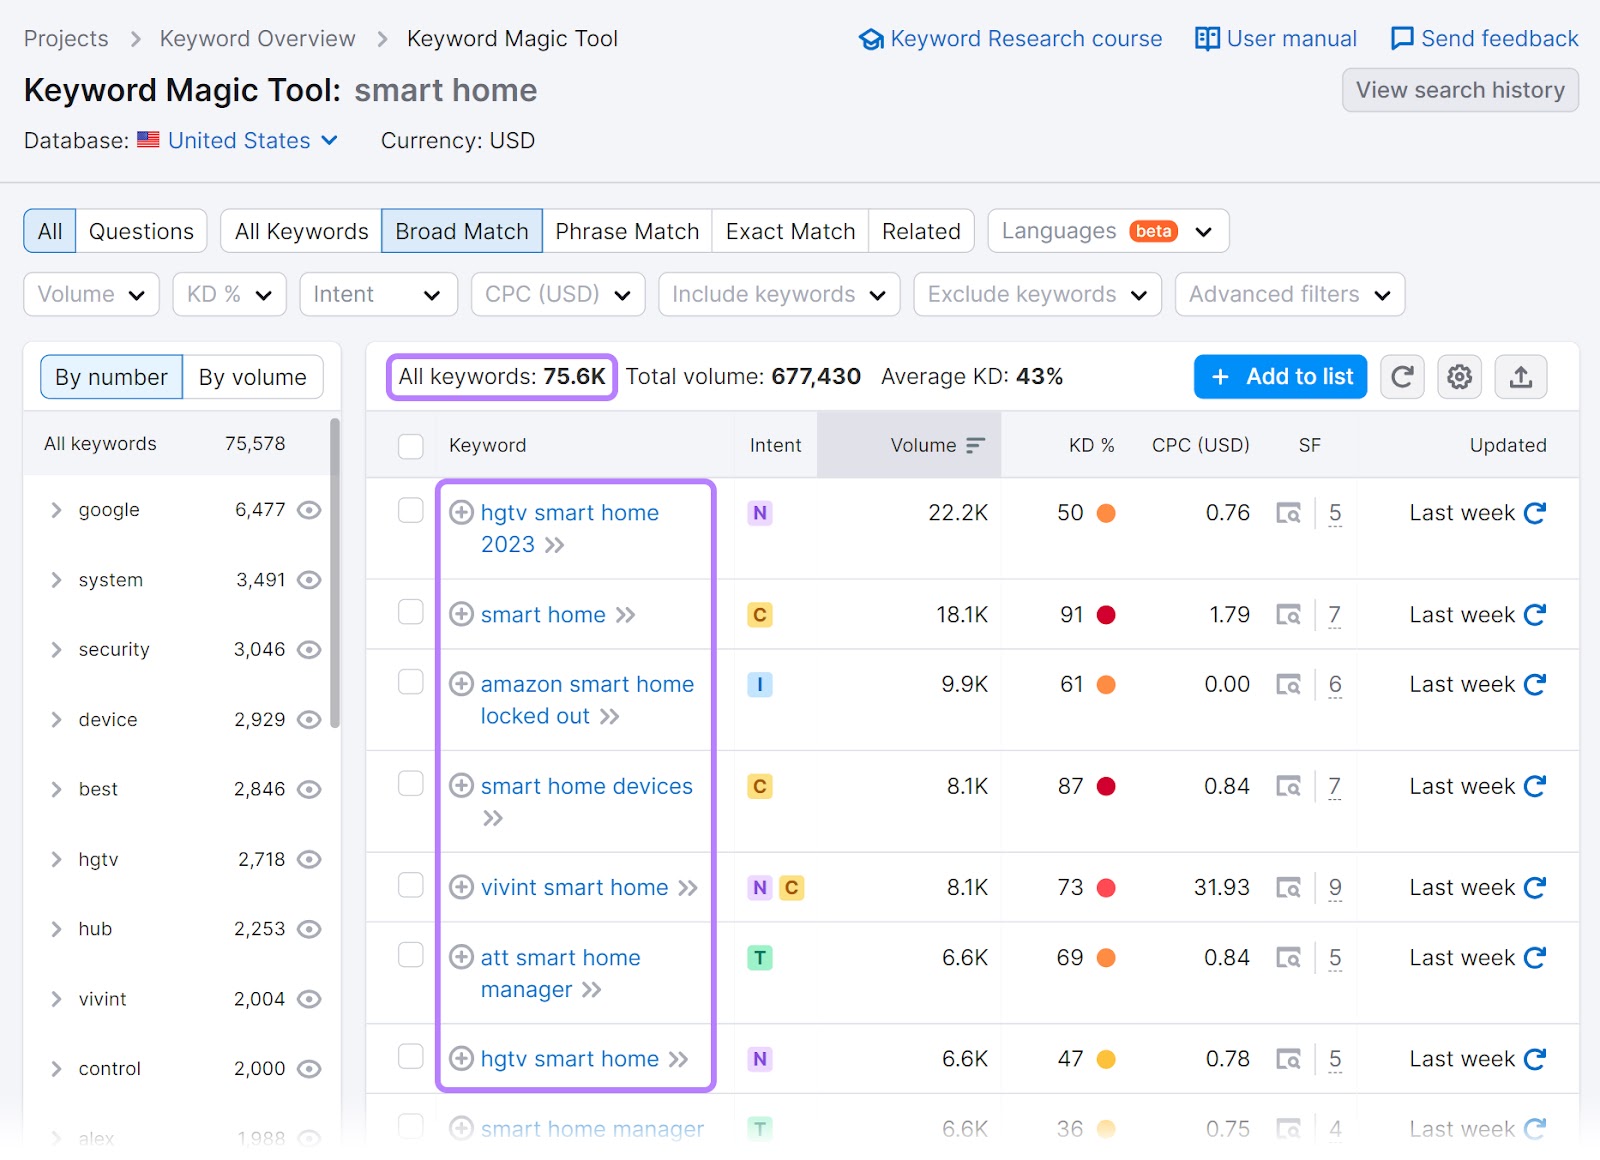1600x1160 pixels.
Task: Click the plus icon beside hgtv smart home 2023
Action: click(x=461, y=512)
